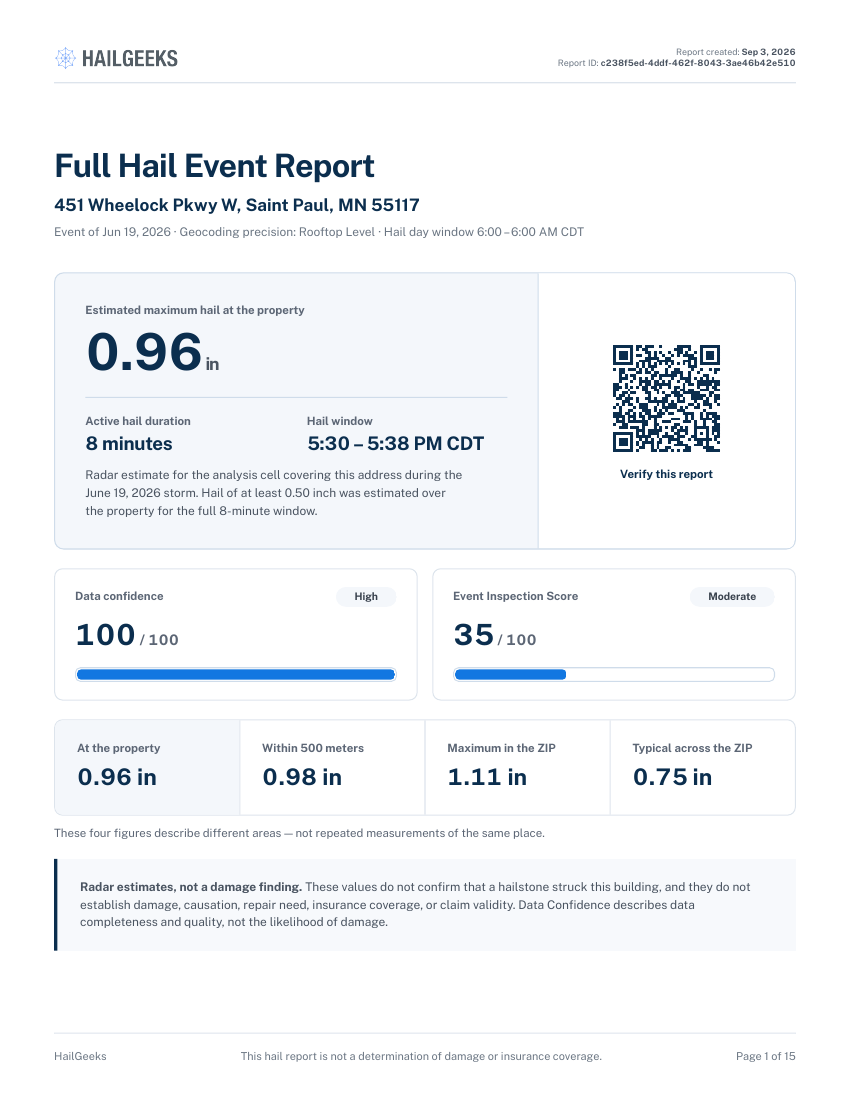Image resolution: width=850 pixels, height=1100 pixels.
Task: Click the 'Event Inspection Score' card label
Action: pyautogui.click(x=515, y=596)
